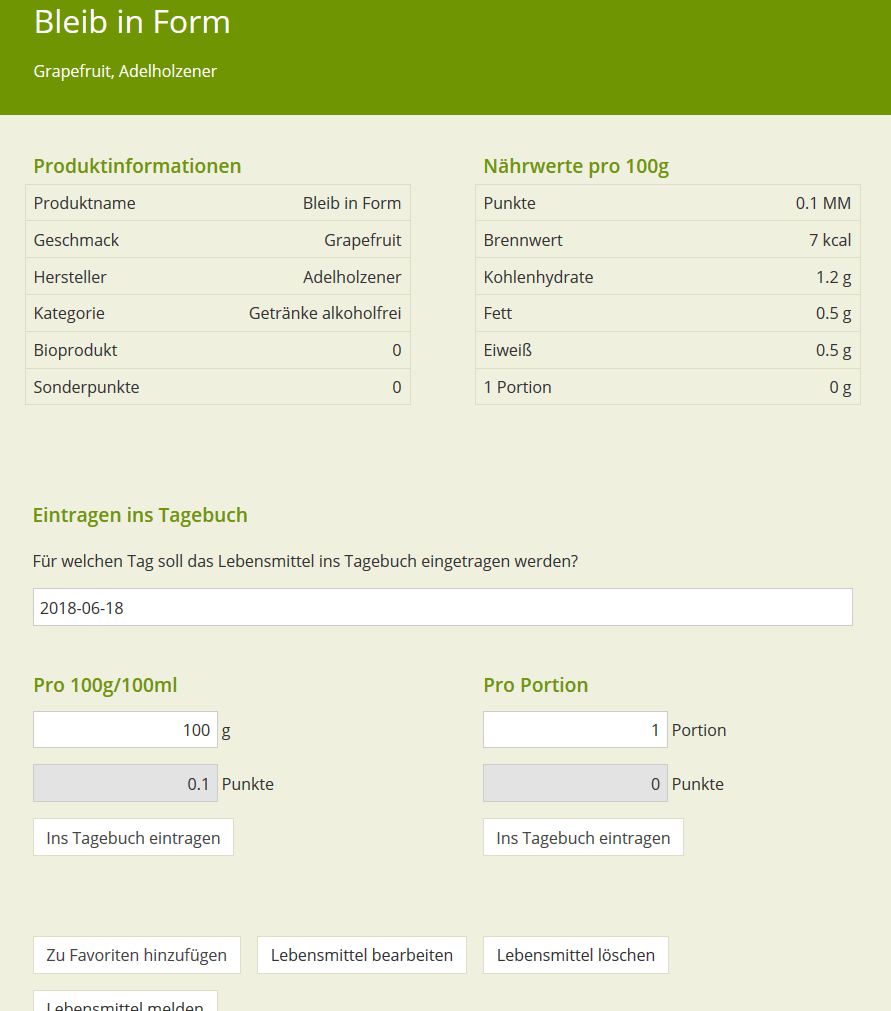Click the 'Punkte' label in the Nährwerte table
The width and height of the screenshot is (891, 1011).
point(509,203)
